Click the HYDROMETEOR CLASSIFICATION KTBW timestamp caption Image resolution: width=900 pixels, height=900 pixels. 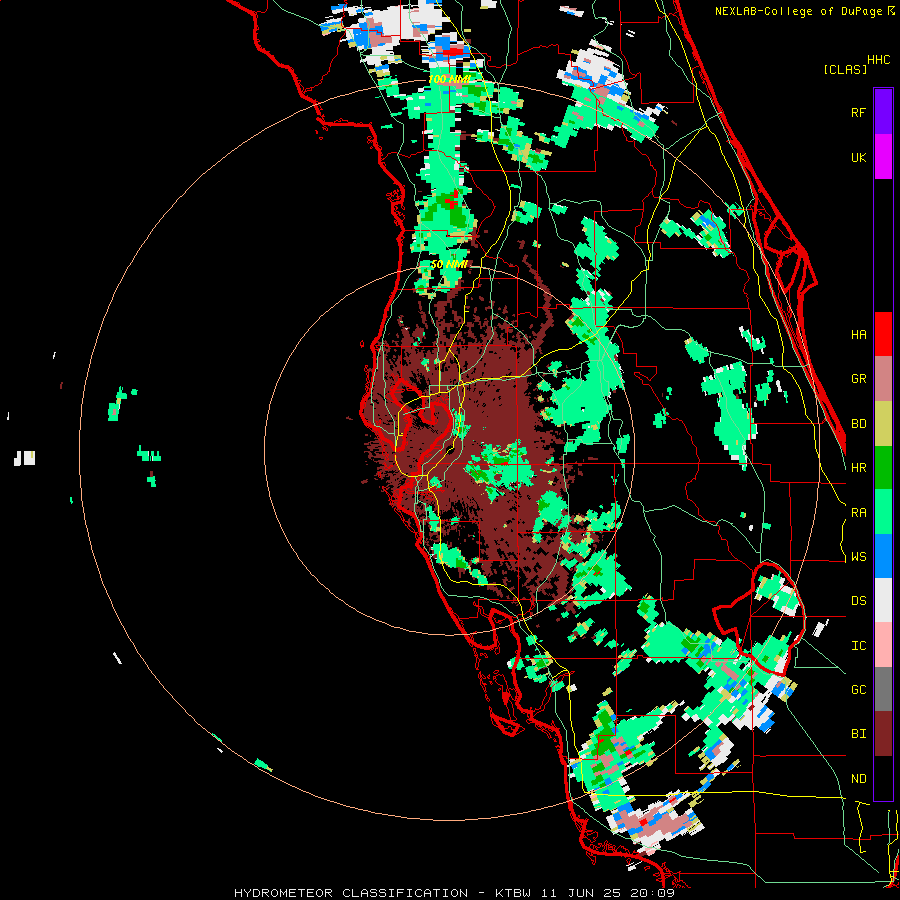[454, 893]
